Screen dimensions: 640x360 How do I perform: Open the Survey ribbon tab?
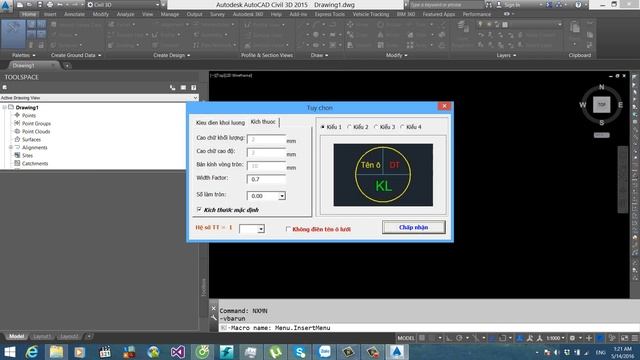coord(217,14)
